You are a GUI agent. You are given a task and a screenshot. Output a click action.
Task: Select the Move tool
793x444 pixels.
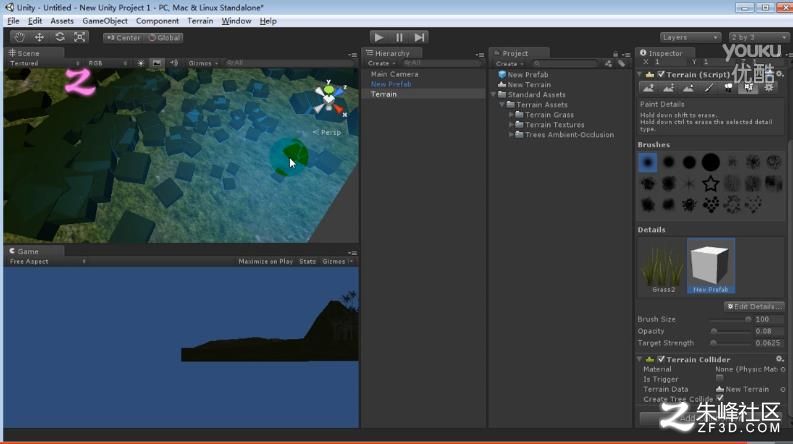point(39,37)
